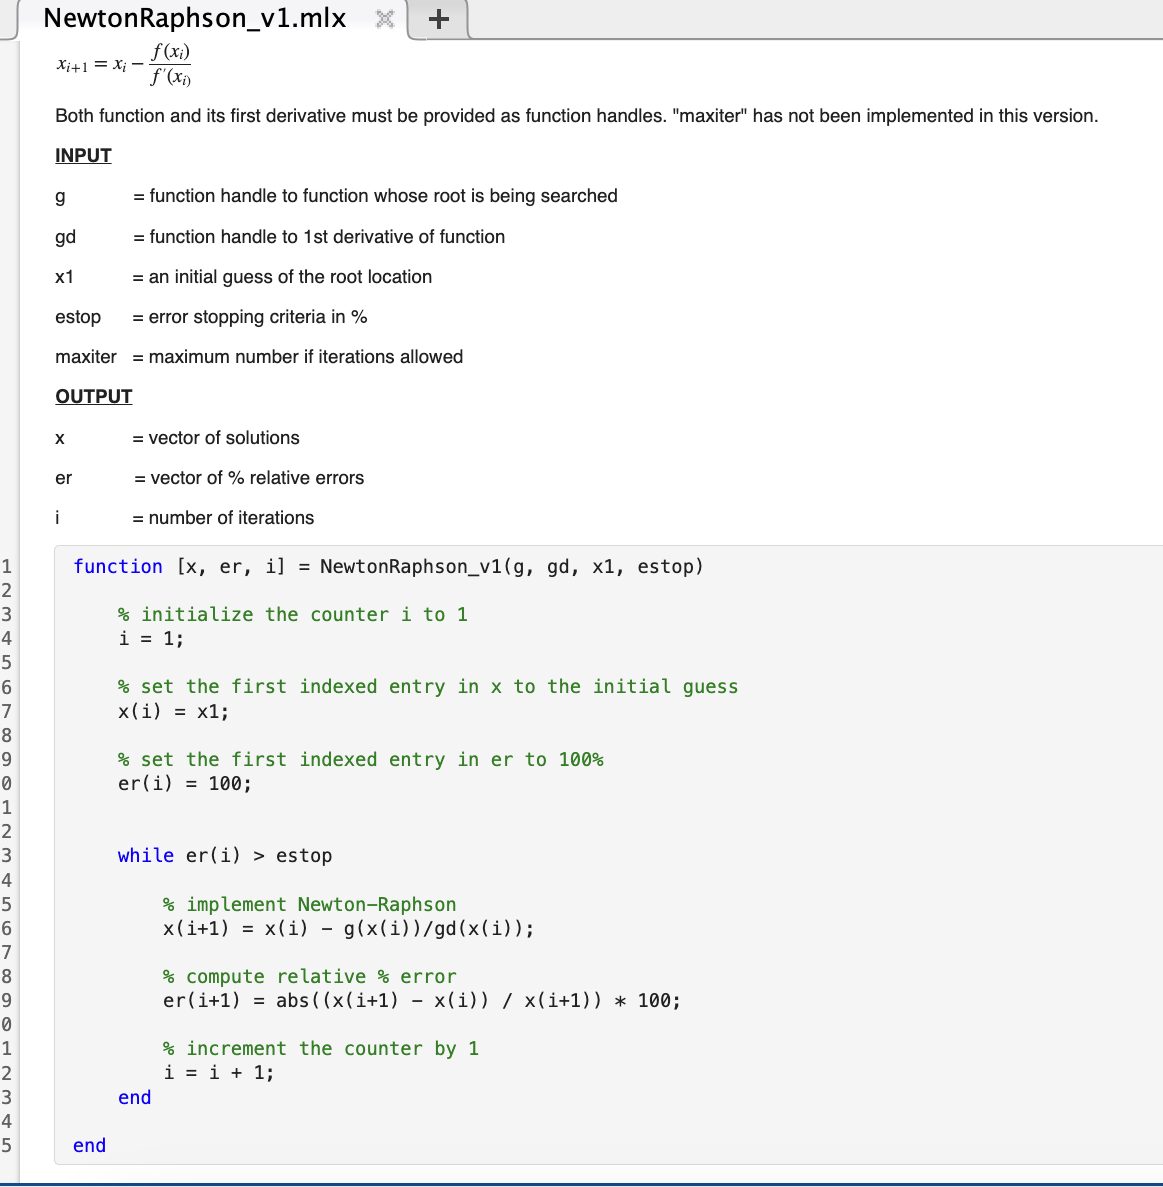Screen dimensions: 1163x1187
Task: Select the bold OUTPUT heading
Action: point(93,396)
